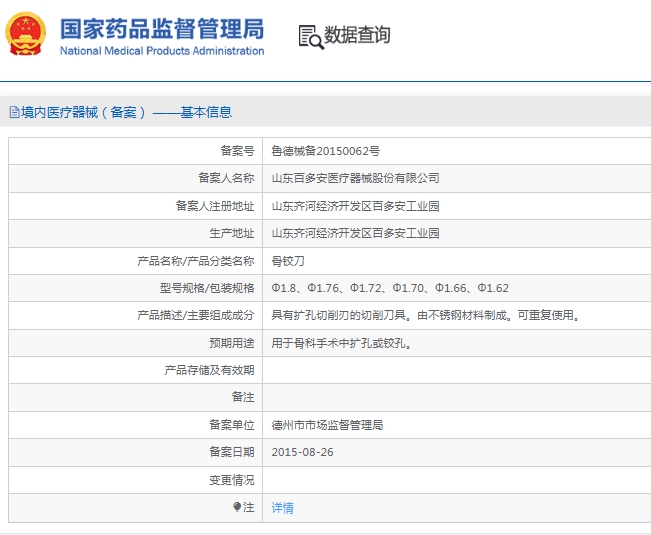
Task: Select the date 2015-08-26
Action: tap(302, 452)
